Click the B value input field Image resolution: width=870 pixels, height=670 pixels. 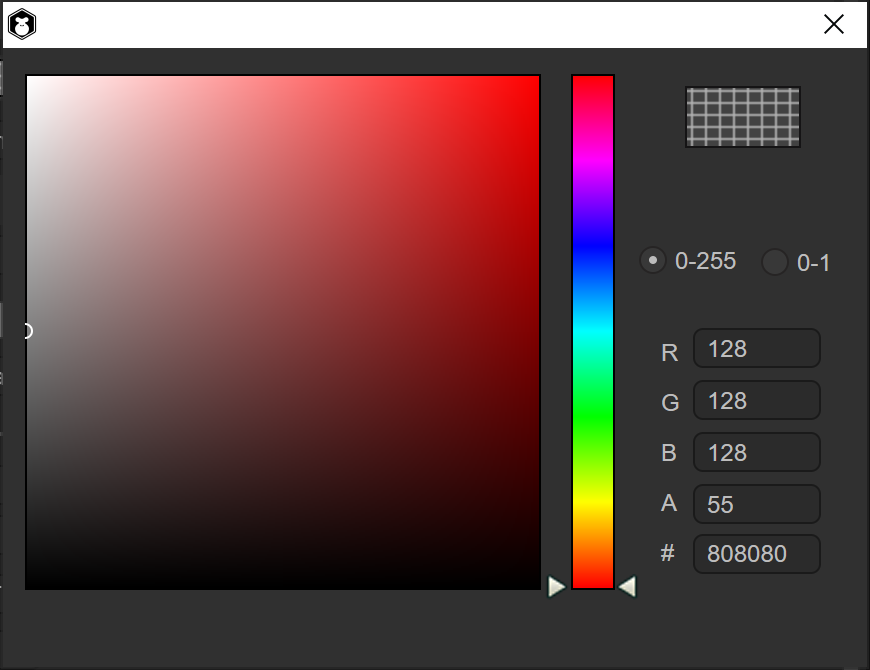(756, 452)
